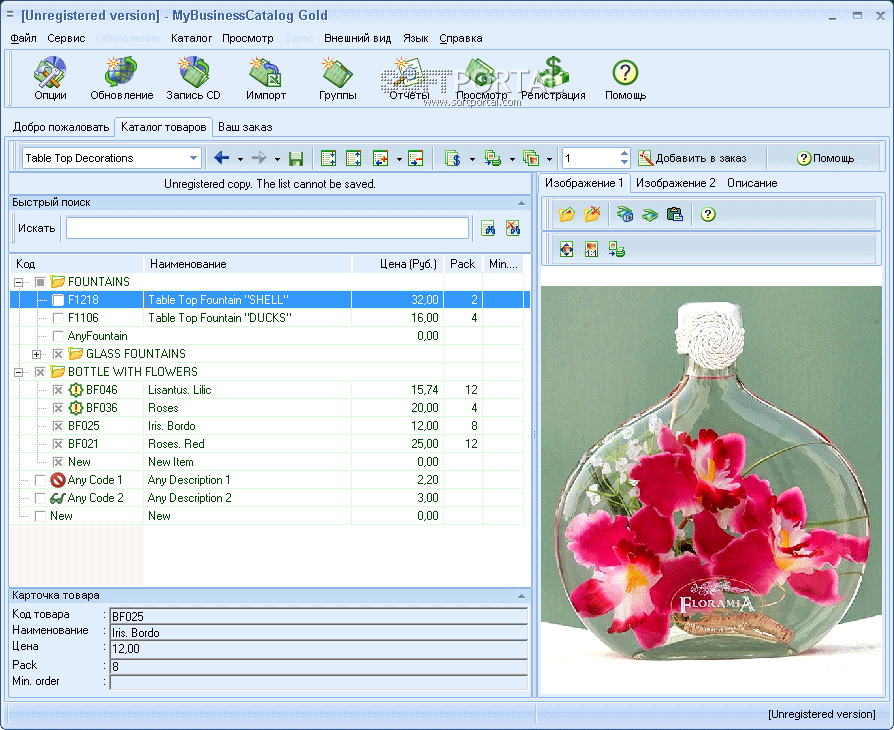
Task: Open the Сервис menu
Action: coord(66,38)
